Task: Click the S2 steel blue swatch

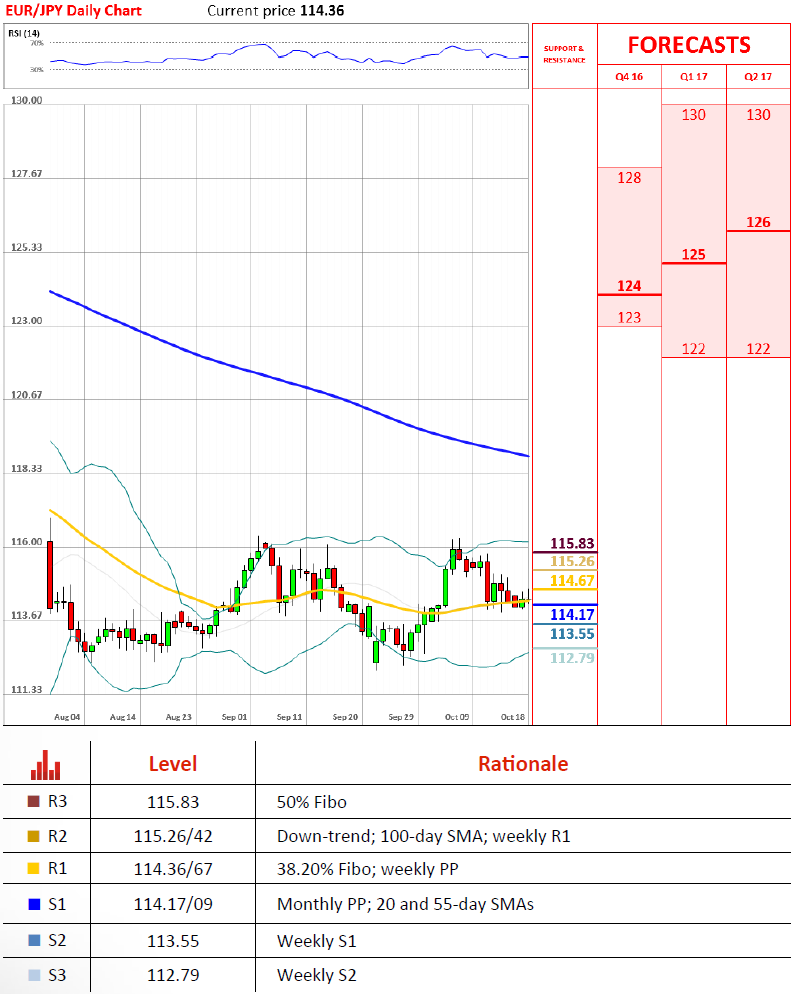Action: (34, 940)
